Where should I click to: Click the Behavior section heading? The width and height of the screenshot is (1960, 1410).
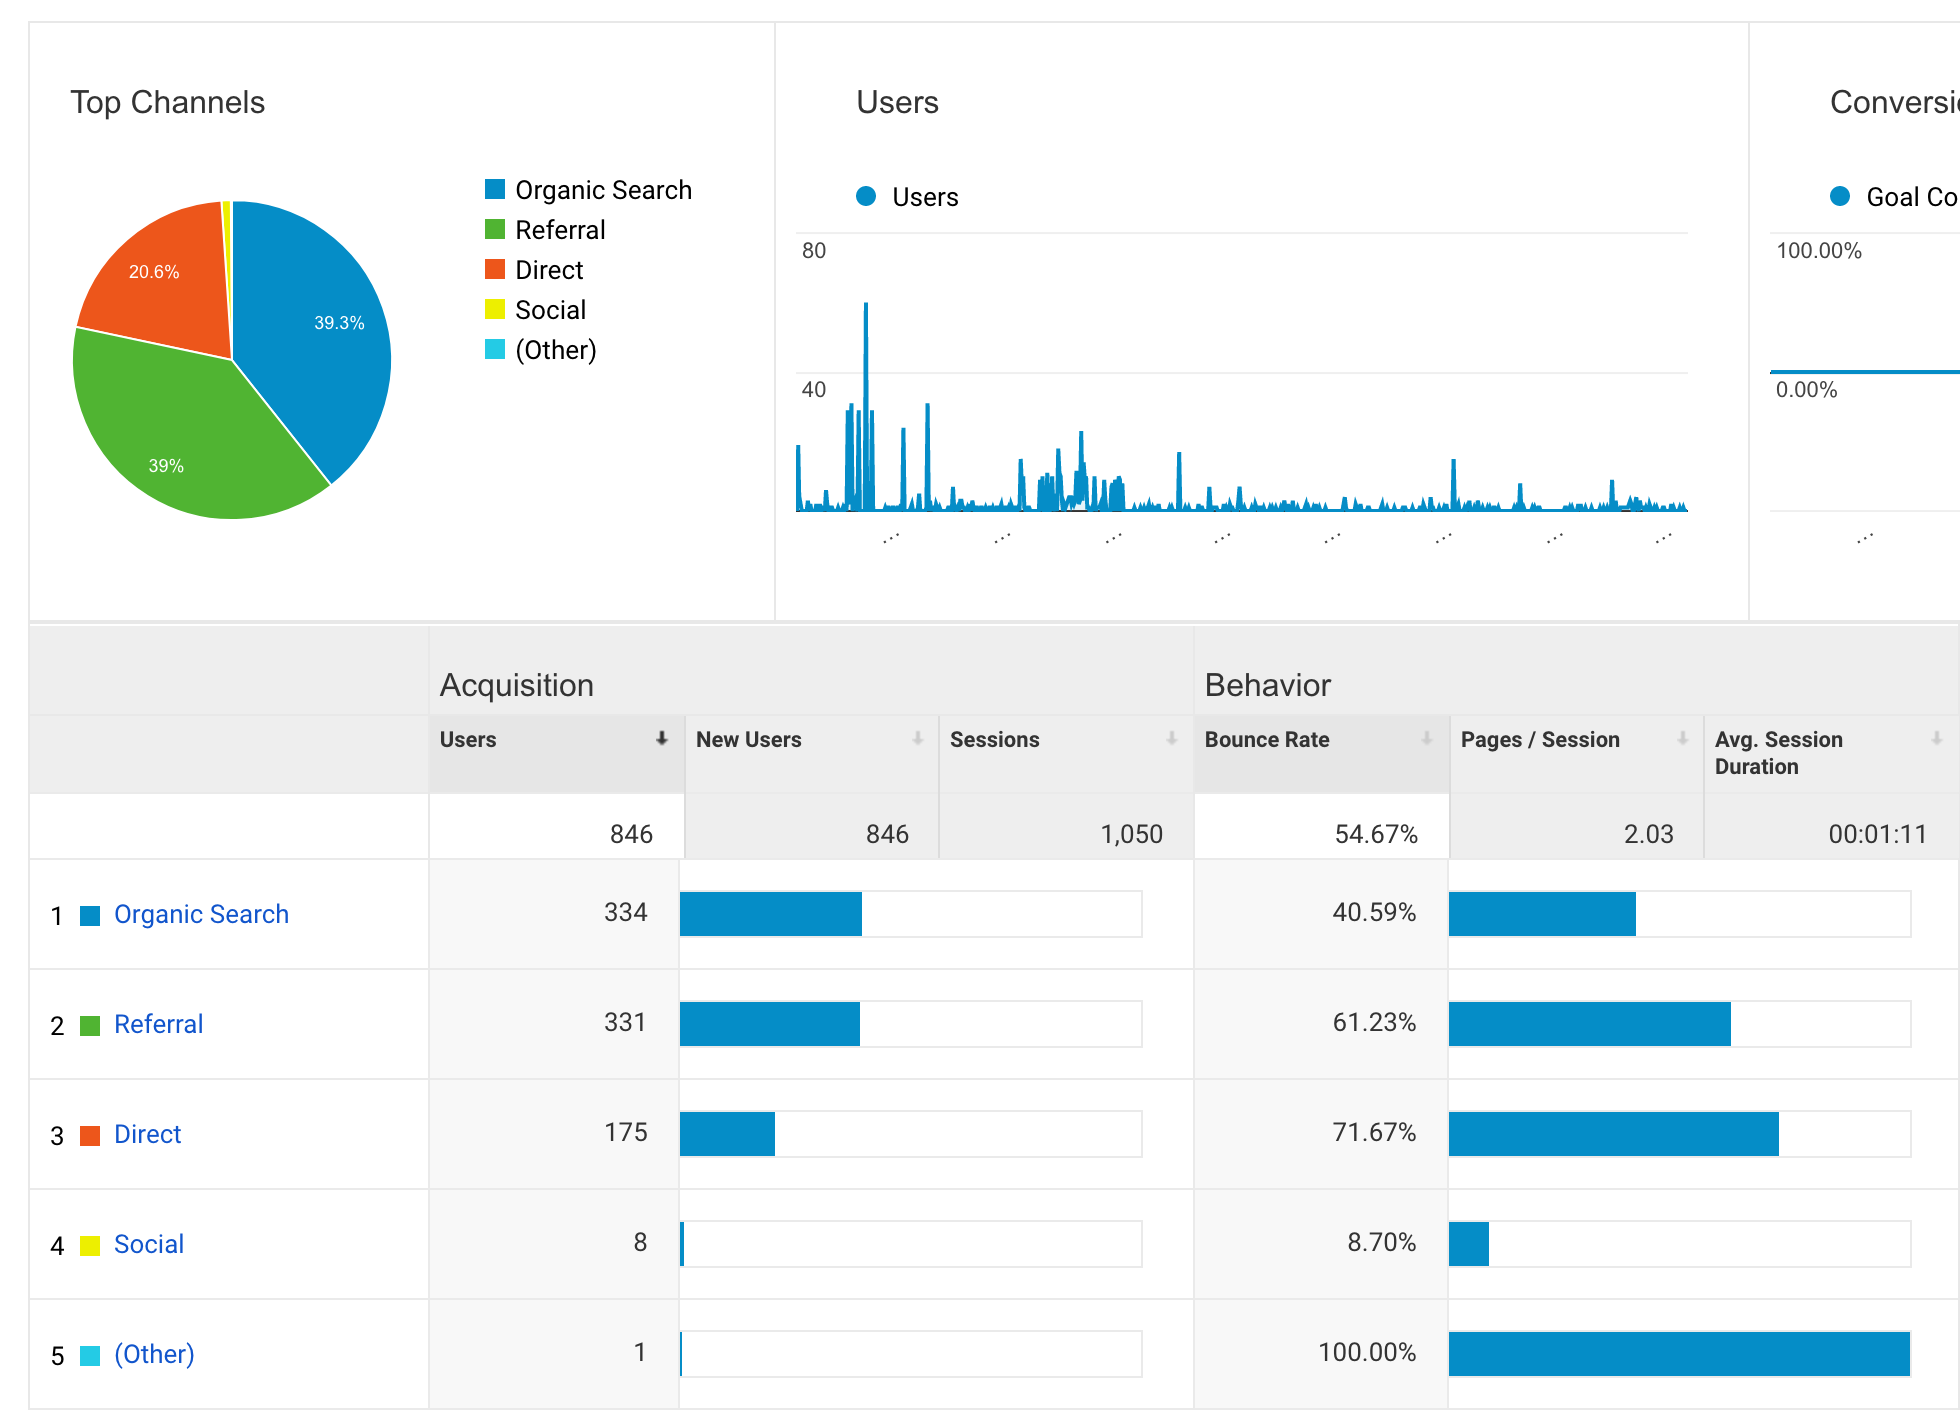(x=1267, y=685)
